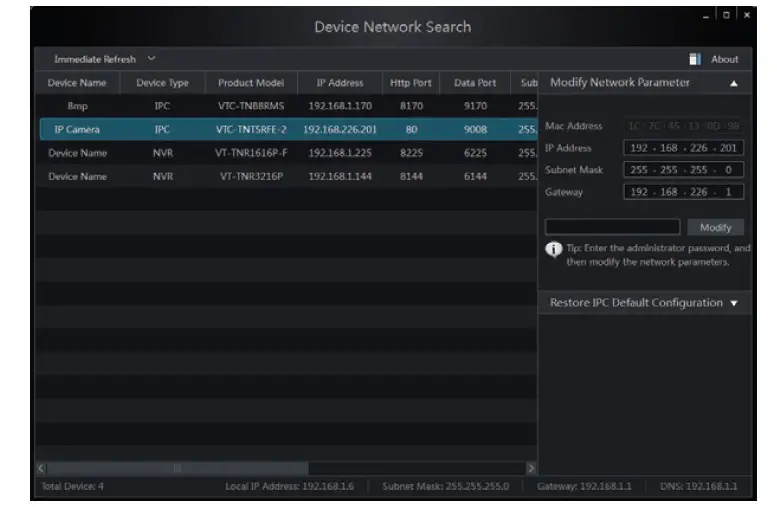Click the Subnet Mask input field
Screen dimensions: 777x507
[x=684, y=169]
